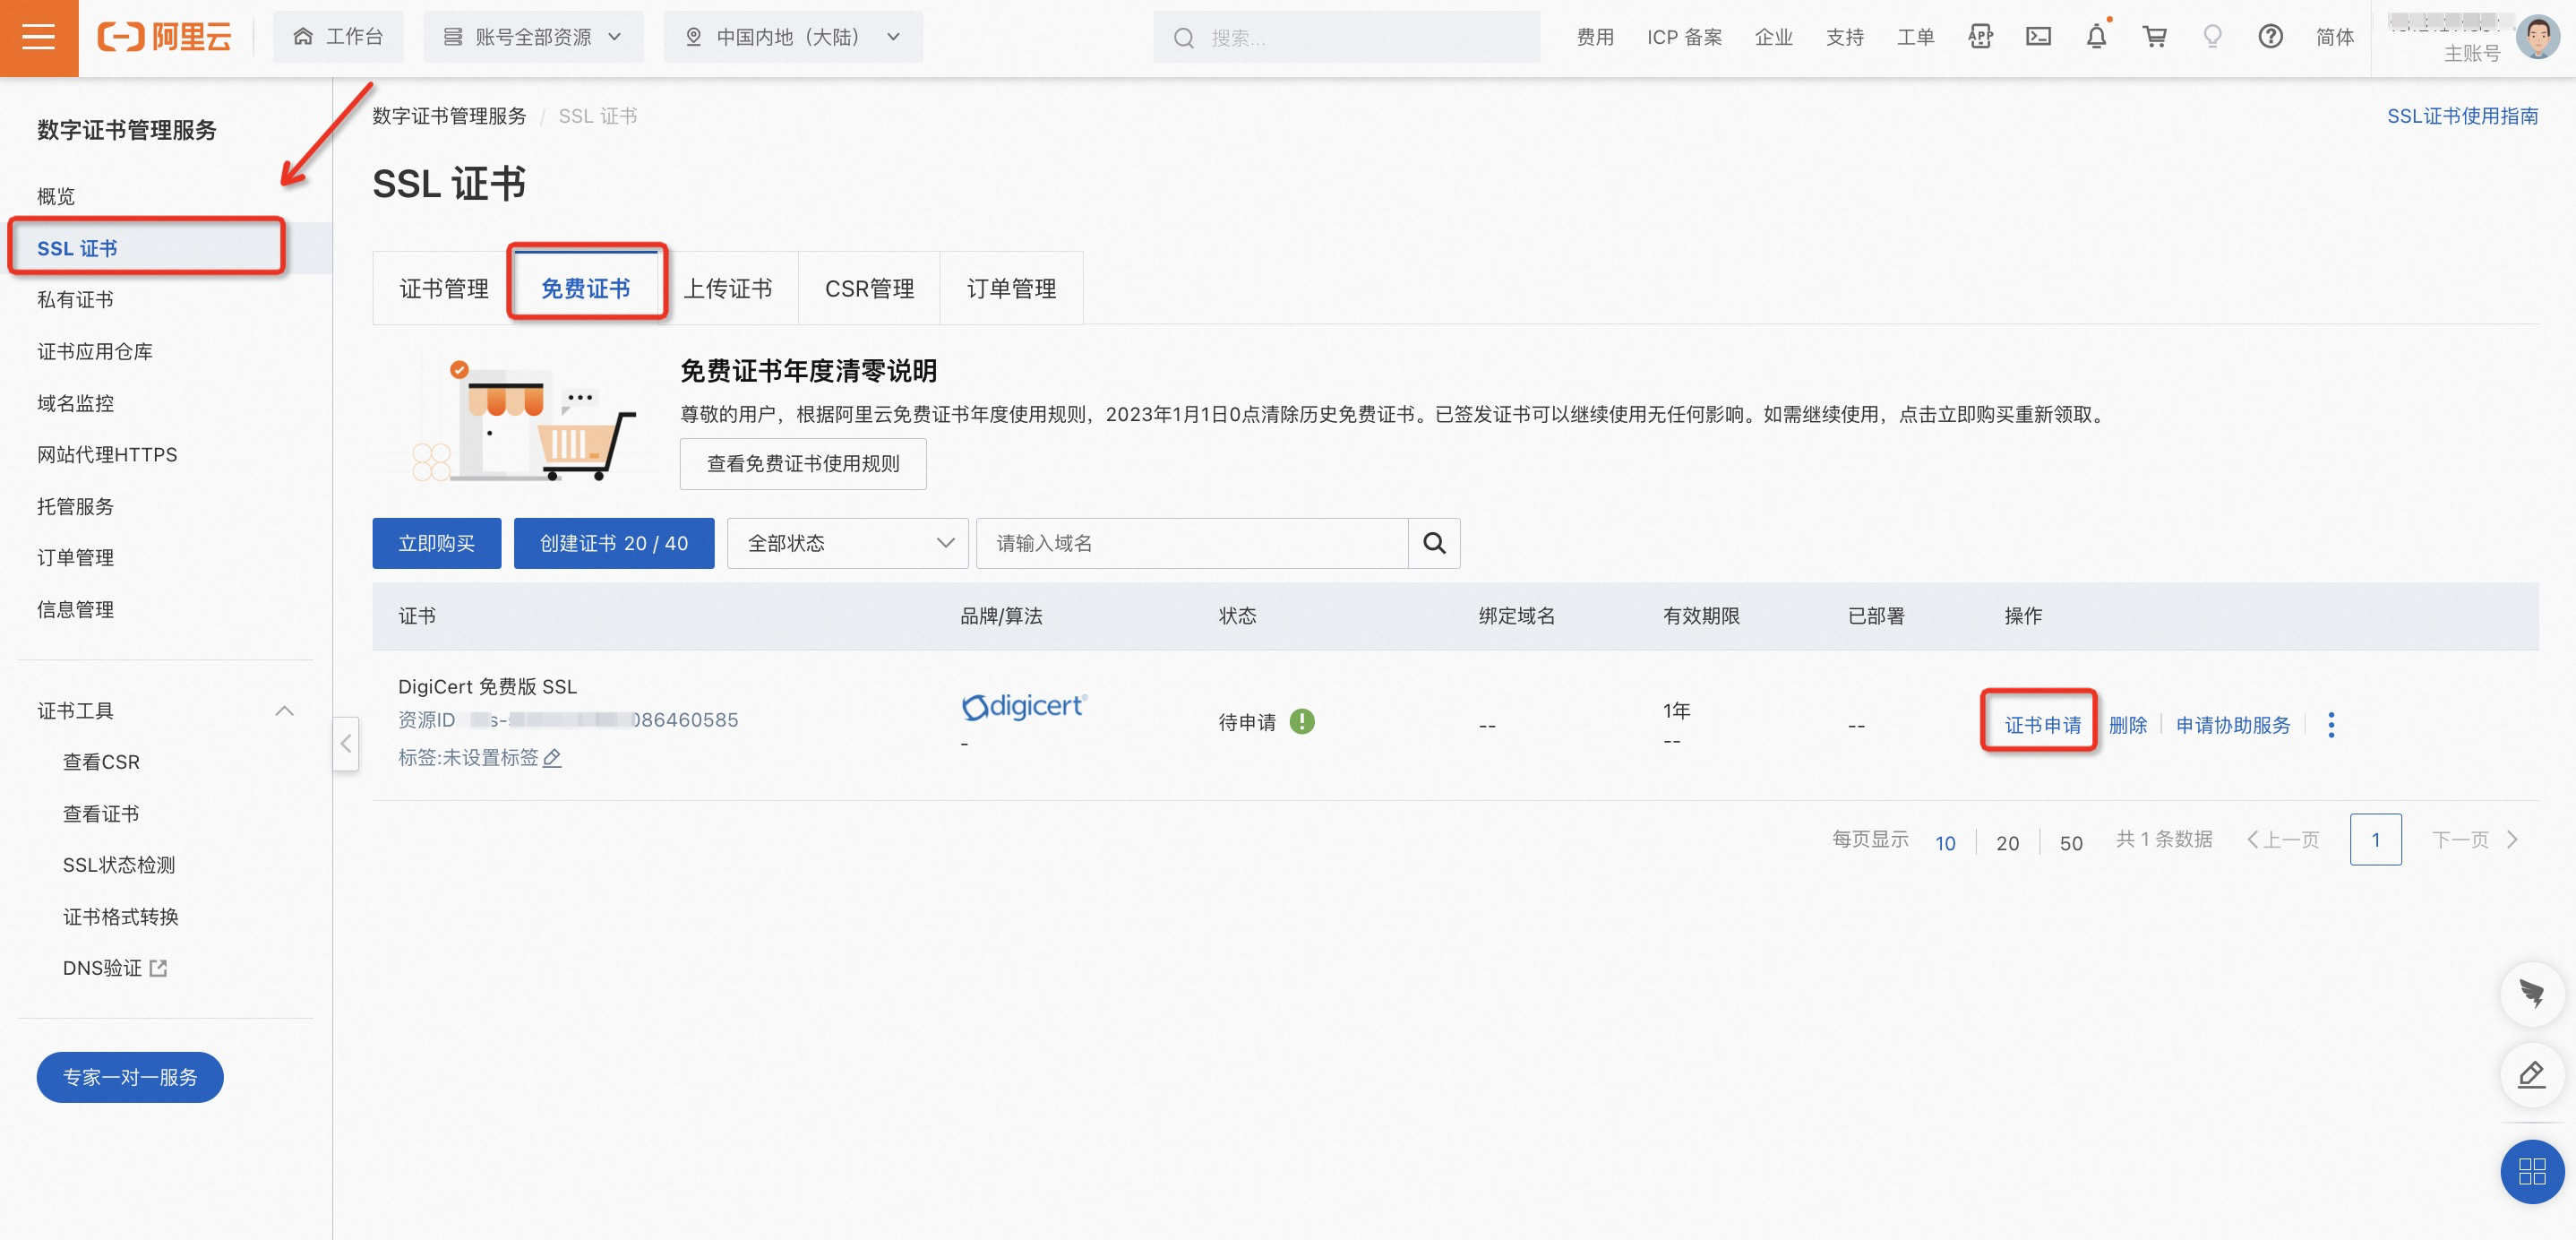The height and width of the screenshot is (1240, 2576).
Task: Click 证书申请 for the DigiCert row
Action: (2042, 725)
